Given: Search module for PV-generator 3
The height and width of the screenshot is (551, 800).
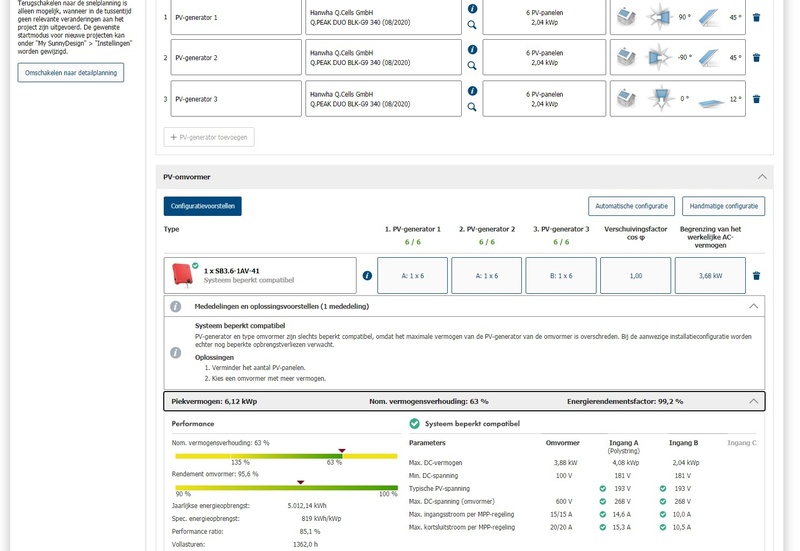Looking at the screenshot, I should tap(472, 107).
